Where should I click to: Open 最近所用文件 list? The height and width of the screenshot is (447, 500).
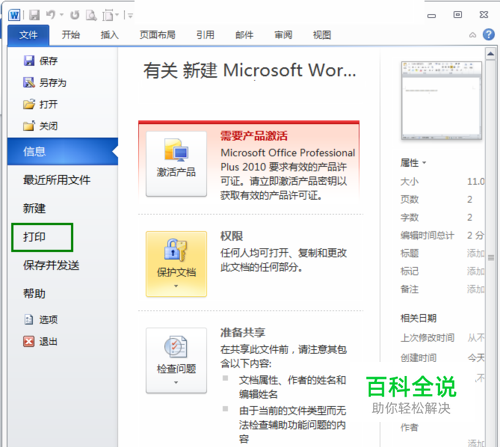(x=57, y=180)
